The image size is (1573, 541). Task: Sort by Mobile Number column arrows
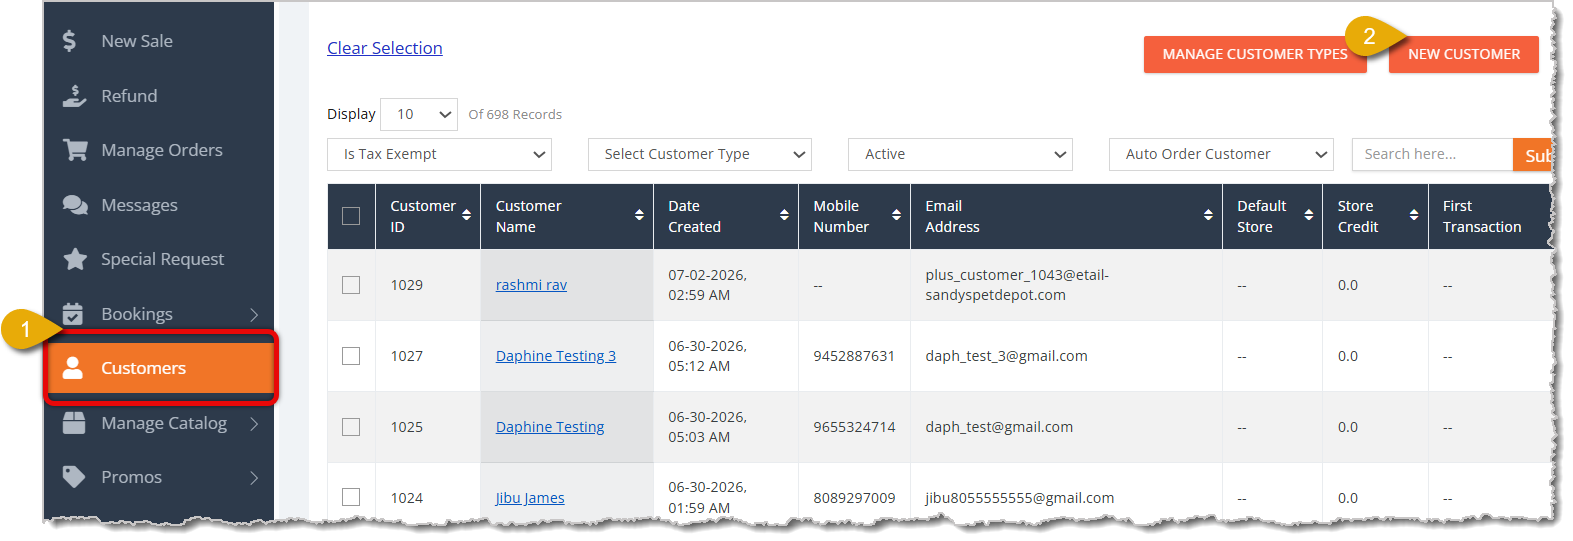[896, 215]
